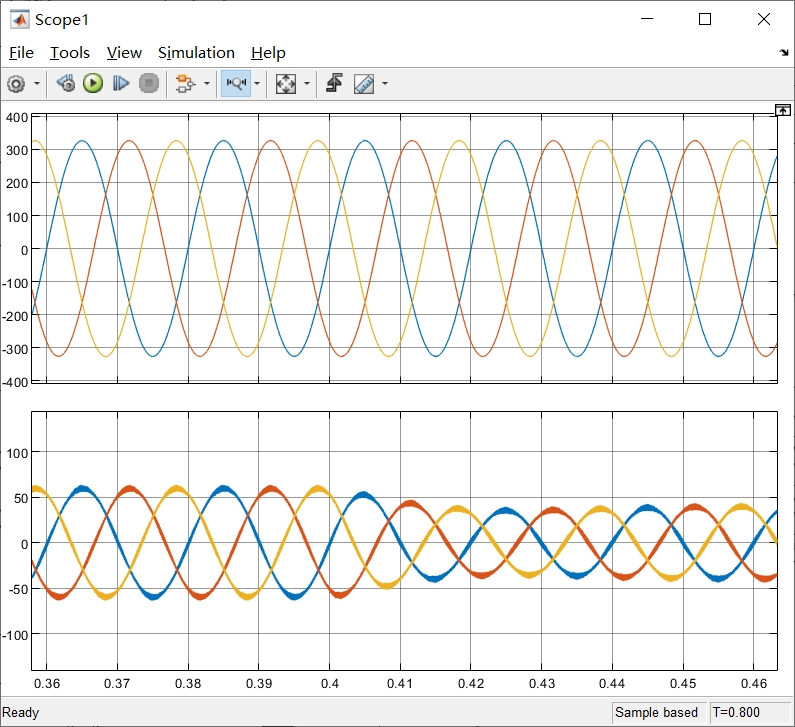Click the Triggers icon

(334, 83)
